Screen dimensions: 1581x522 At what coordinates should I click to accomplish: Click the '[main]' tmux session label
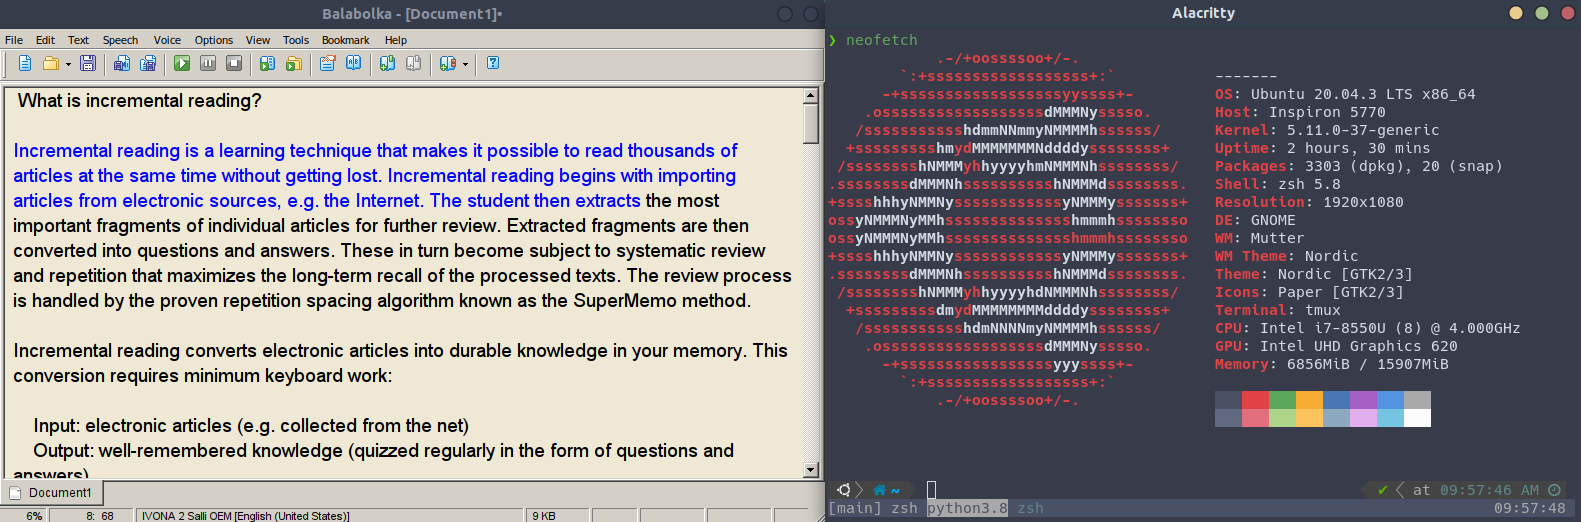point(855,508)
